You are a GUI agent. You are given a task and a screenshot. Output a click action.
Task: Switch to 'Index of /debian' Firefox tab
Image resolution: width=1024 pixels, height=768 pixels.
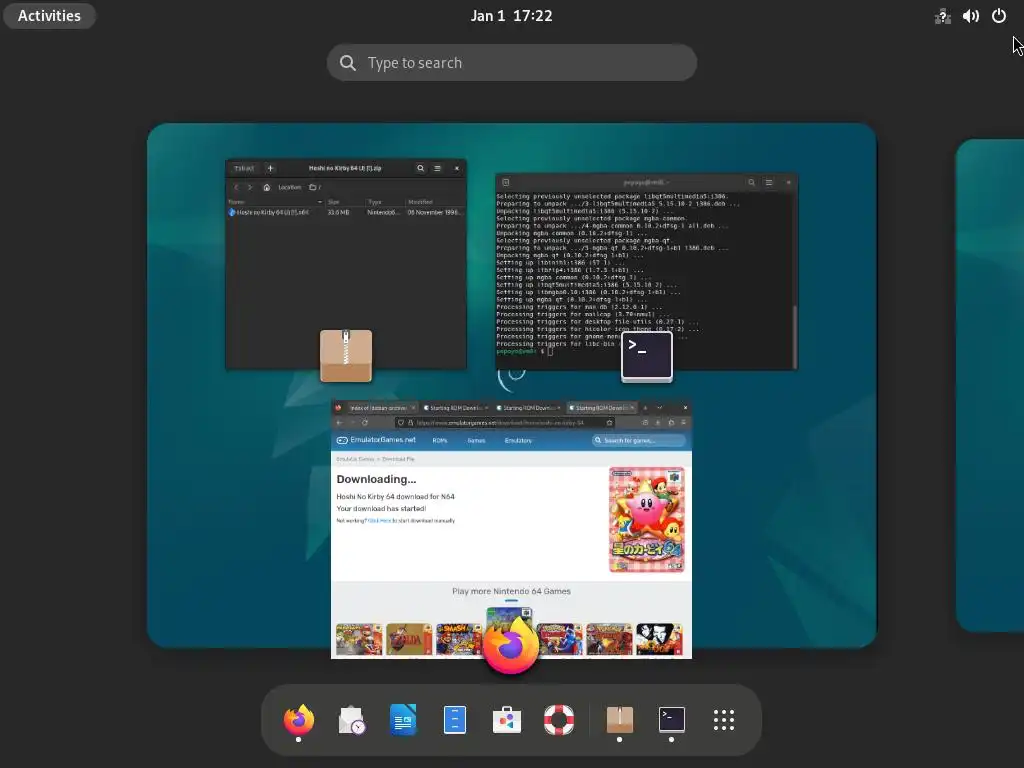click(381, 408)
